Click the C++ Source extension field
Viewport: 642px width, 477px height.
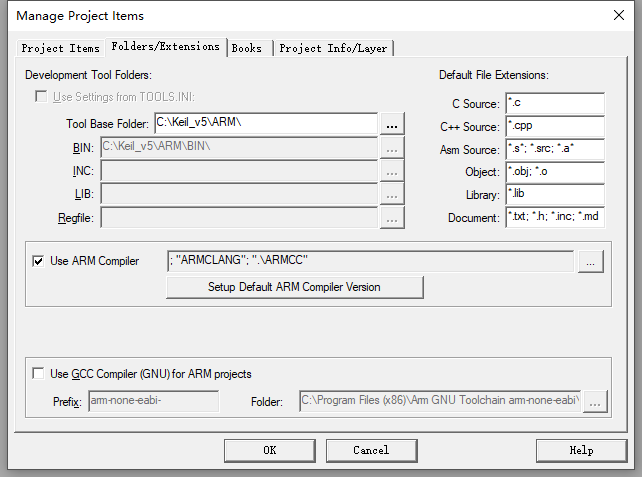pyautogui.click(x=554, y=126)
